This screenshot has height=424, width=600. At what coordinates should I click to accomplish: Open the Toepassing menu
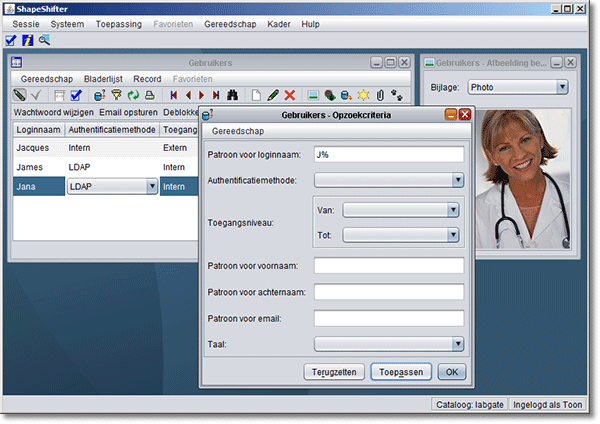[119, 24]
